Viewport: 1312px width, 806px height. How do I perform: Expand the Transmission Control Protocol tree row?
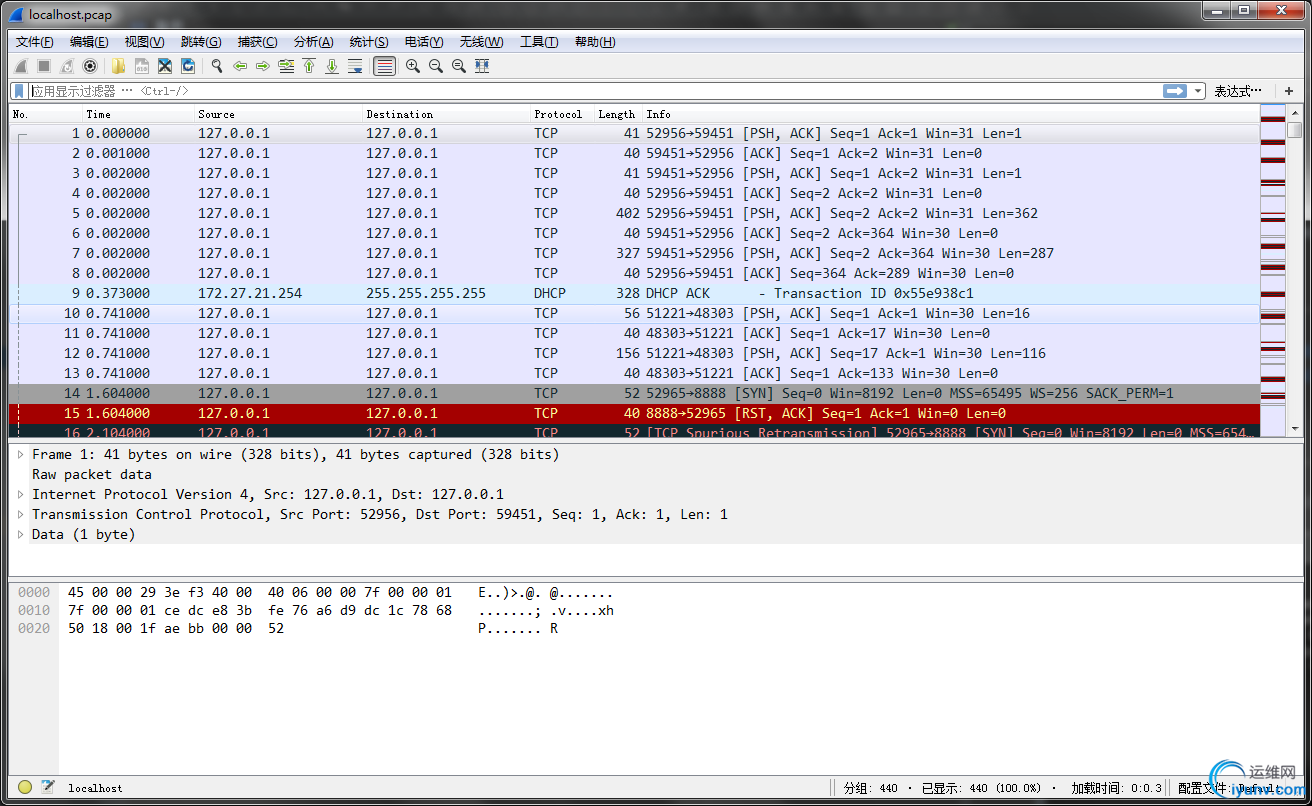coord(21,514)
